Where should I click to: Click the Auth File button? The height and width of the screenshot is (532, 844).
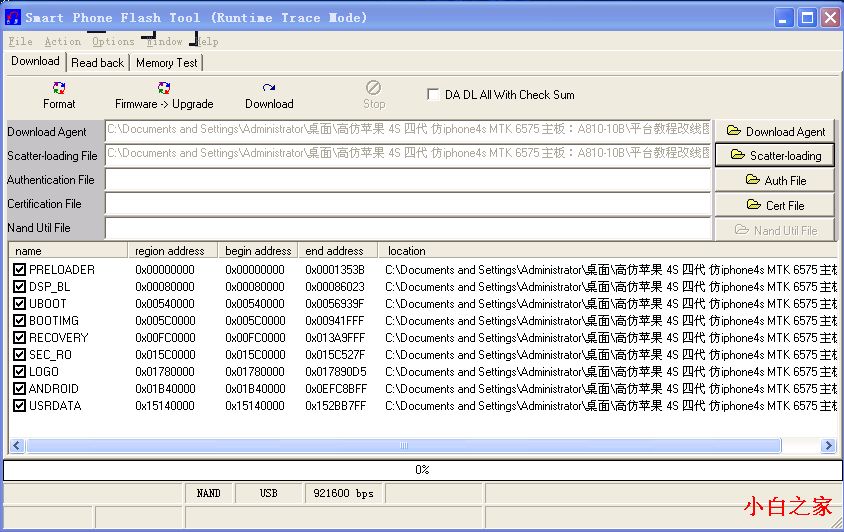[x=775, y=180]
